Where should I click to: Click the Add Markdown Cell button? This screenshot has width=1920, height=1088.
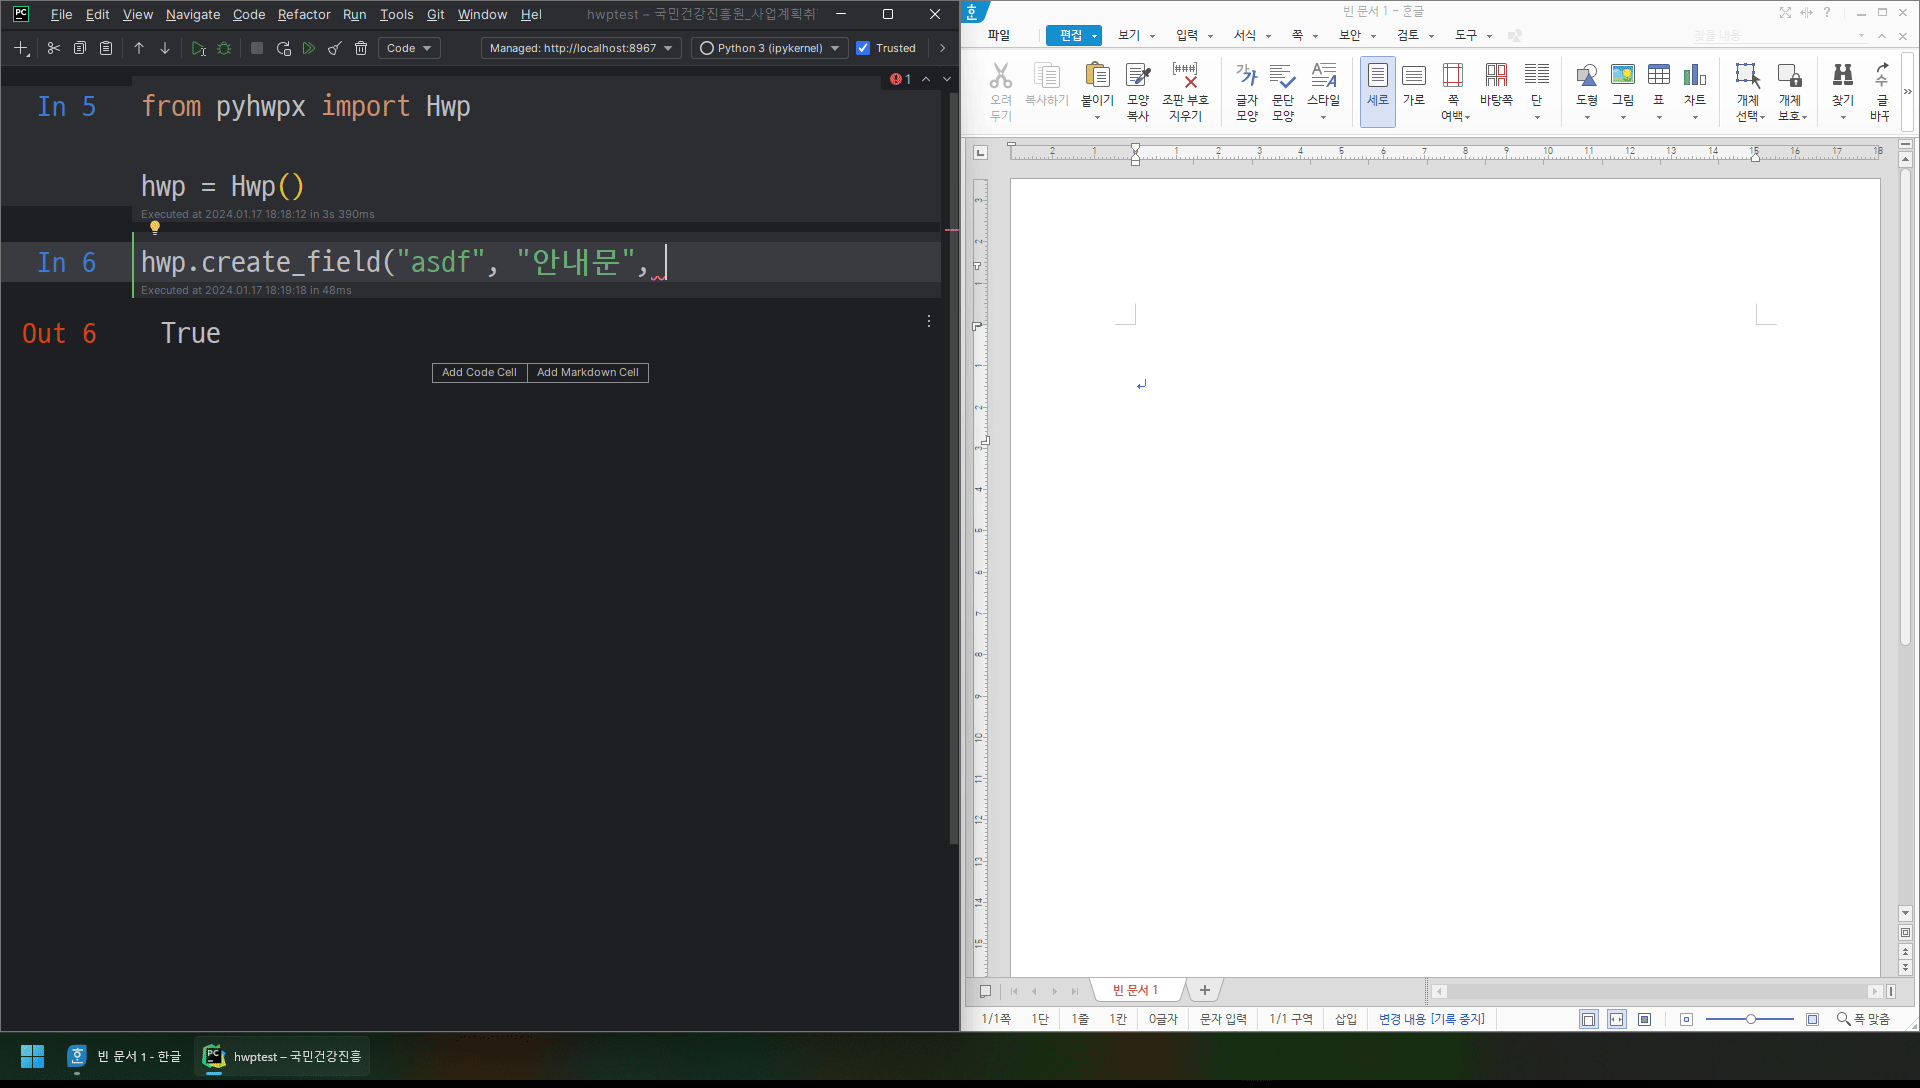pos(587,372)
